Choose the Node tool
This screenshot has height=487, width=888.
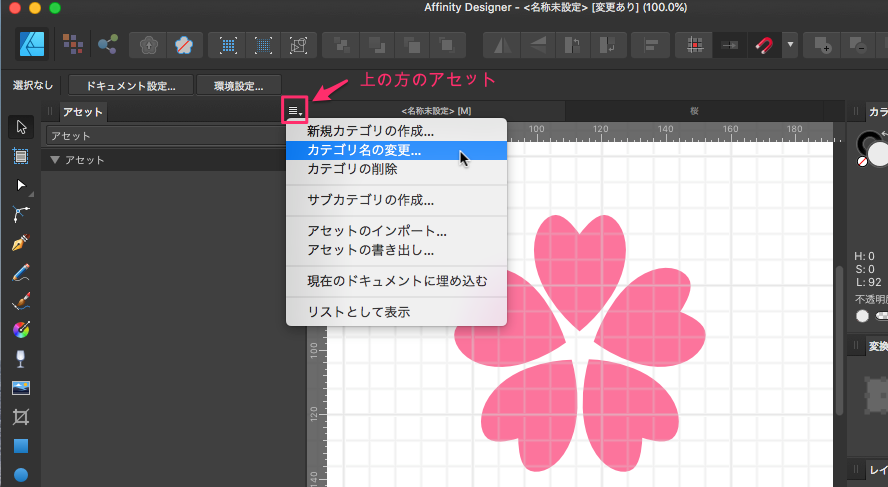pyautogui.click(x=21, y=185)
